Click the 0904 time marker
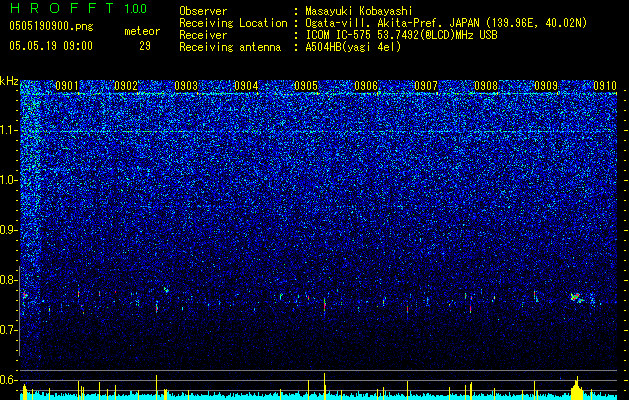 click(246, 86)
